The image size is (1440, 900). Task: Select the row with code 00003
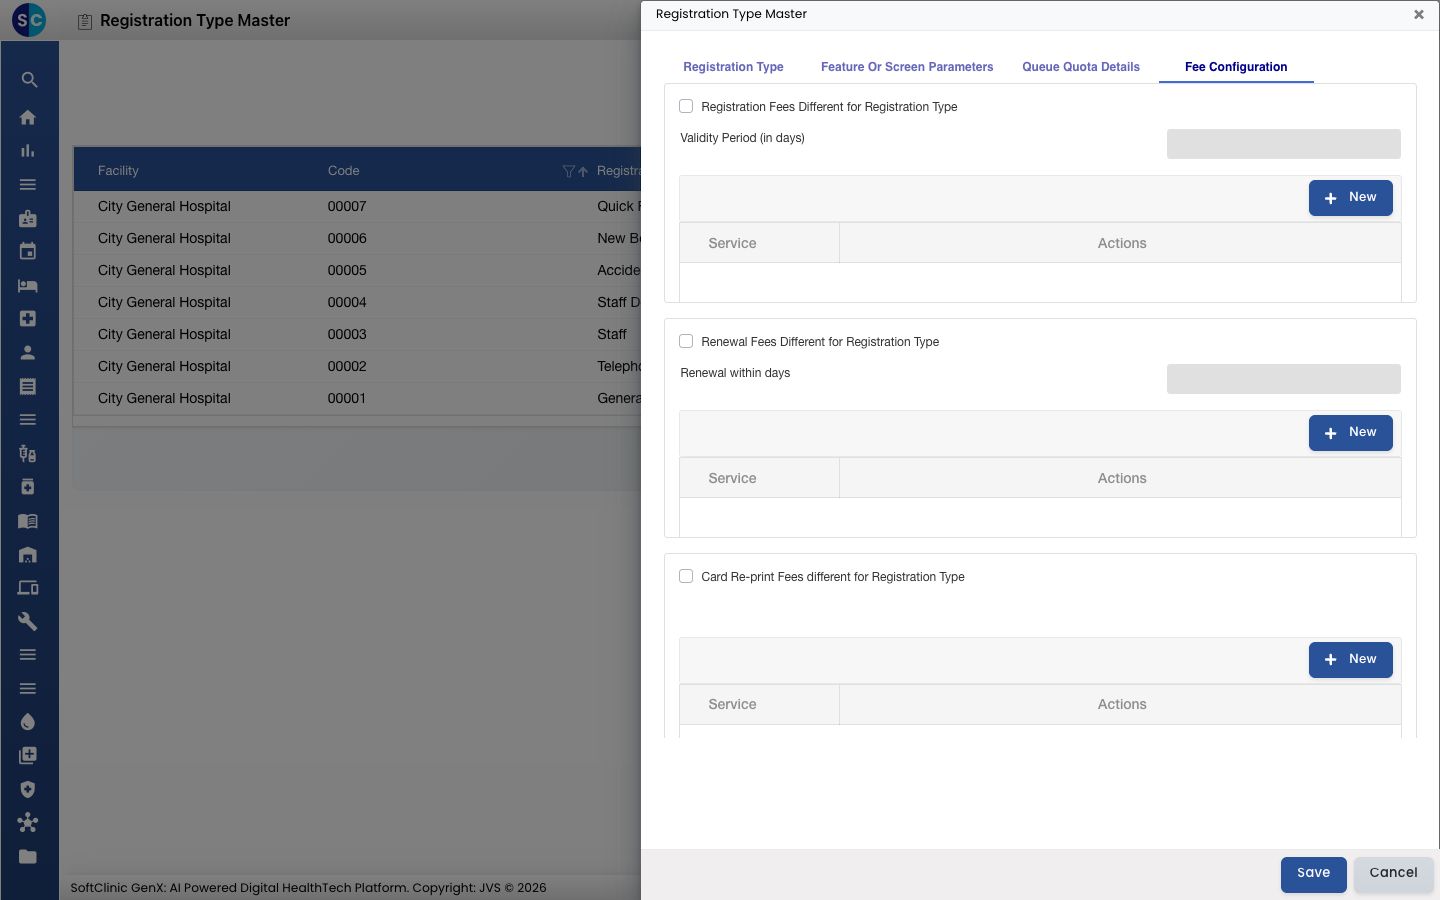click(x=357, y=334)
